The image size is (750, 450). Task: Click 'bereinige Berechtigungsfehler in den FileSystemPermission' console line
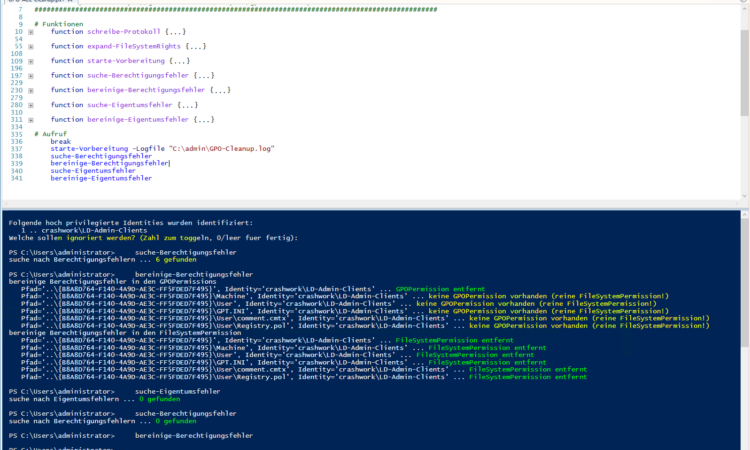[x=125, y=333]
